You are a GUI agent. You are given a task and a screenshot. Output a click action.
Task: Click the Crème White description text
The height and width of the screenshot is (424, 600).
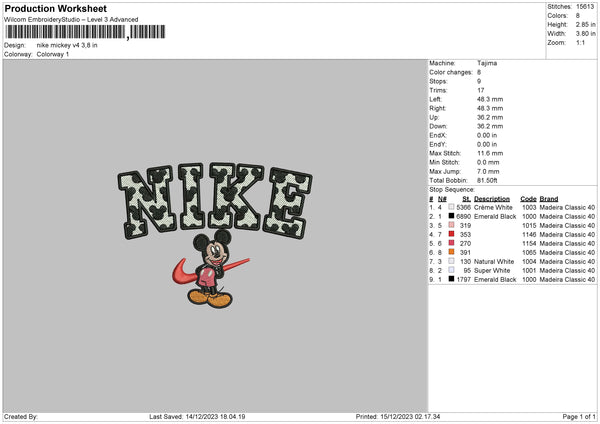493,207
